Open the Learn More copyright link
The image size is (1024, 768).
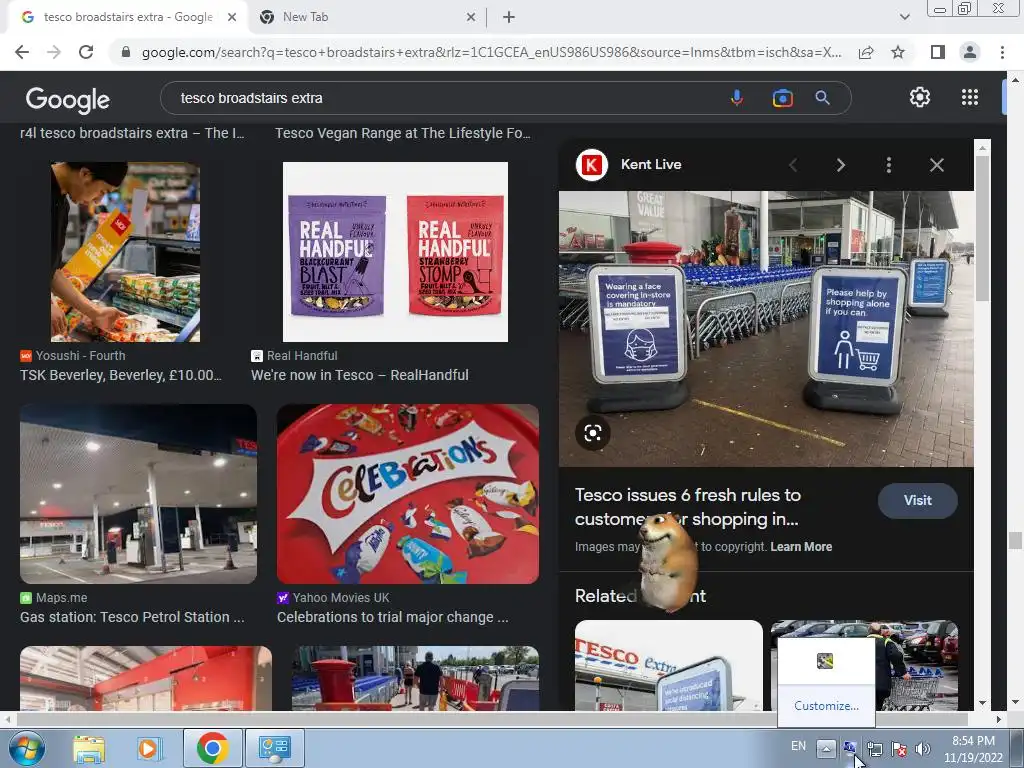[x=801, y=547]
